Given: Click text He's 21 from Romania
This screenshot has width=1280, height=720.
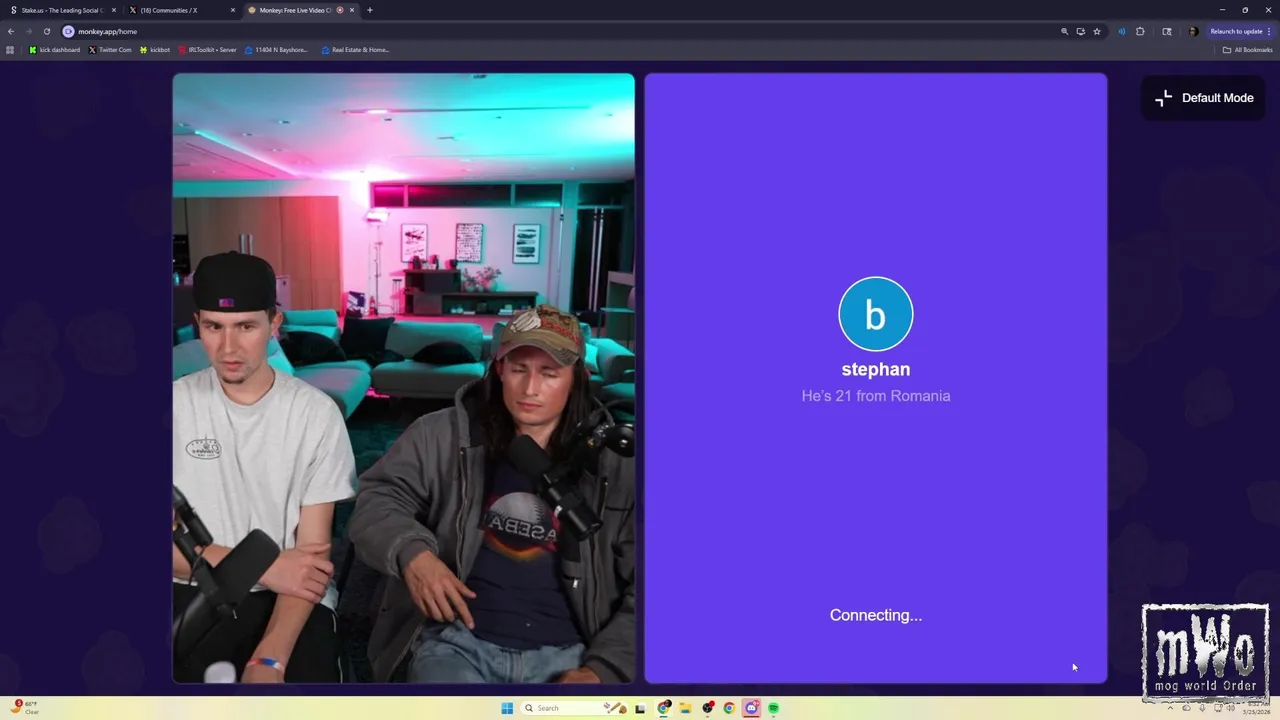Looking at the screenshot, I should pyautogui.click(x=876, y=396).
